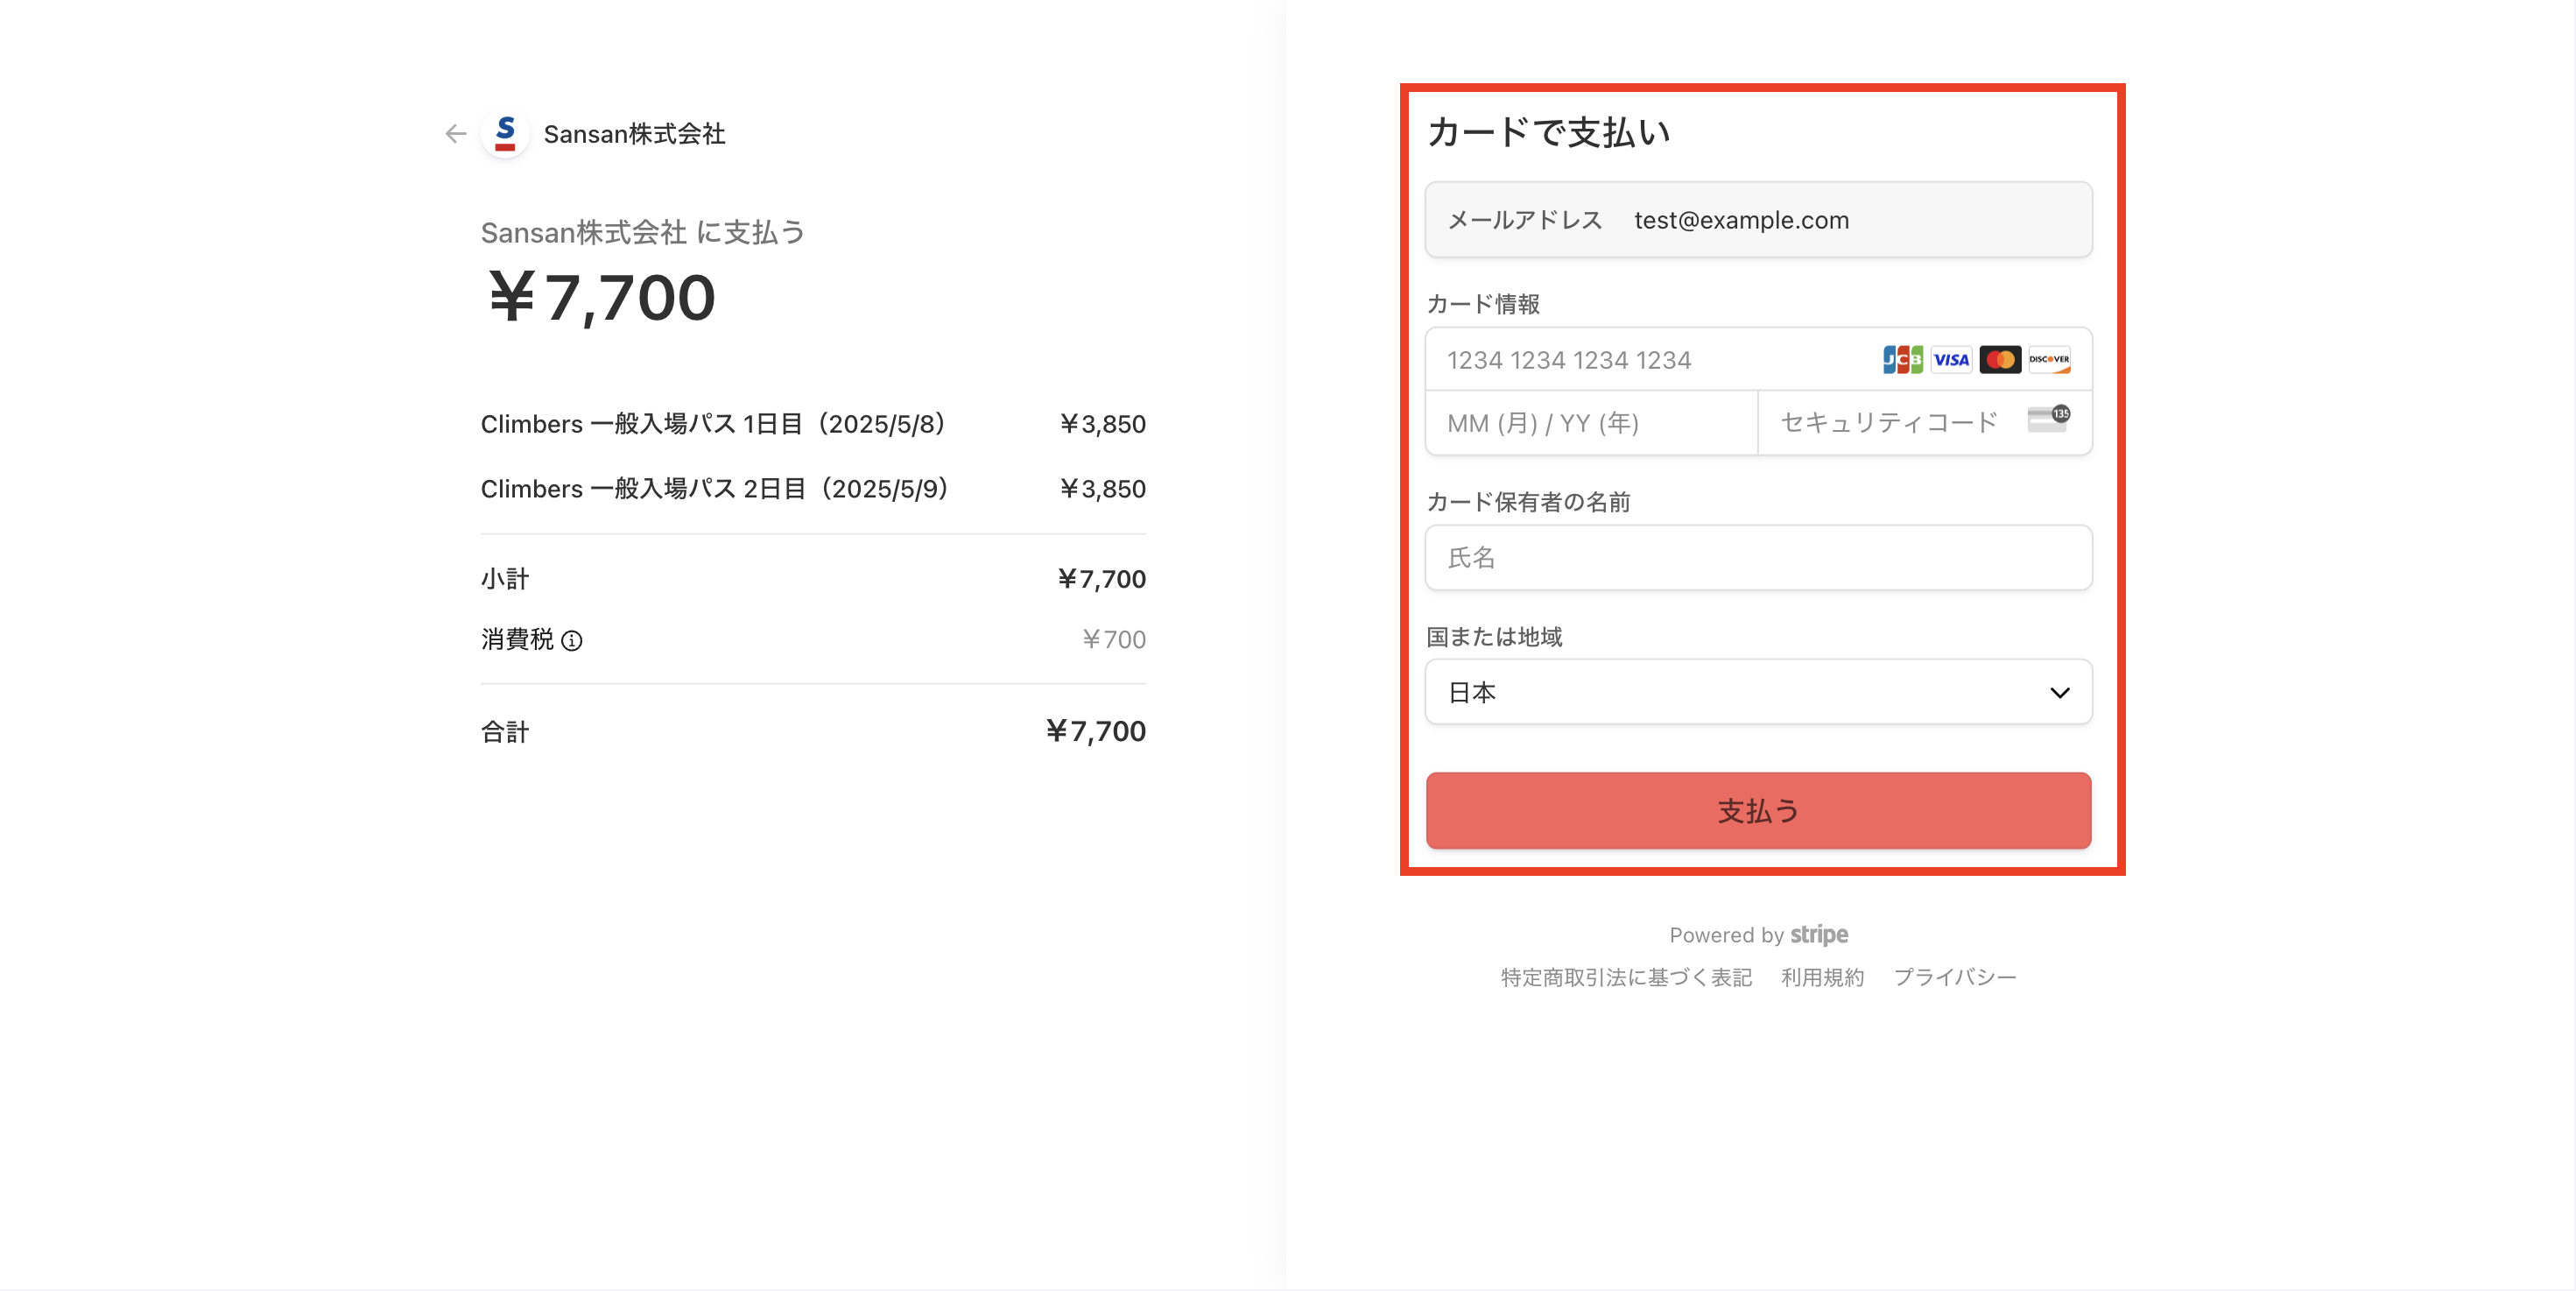This screenshot has height=1291, width=2576.
Task: Click the Powered by Stripe link
Action: tap(1758, 935)
